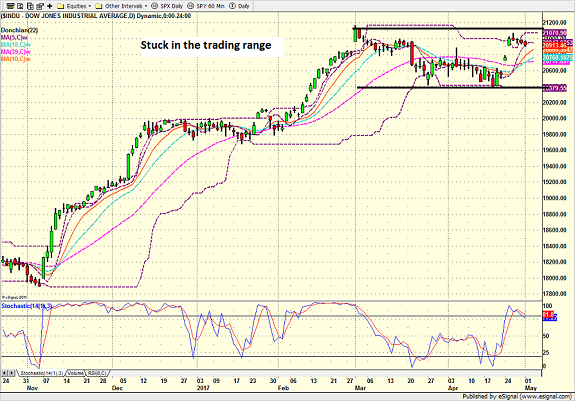Click the 21070.90 purple price marker
The width and height of the screenshot is (575, 401).
[x=555, y=33]
